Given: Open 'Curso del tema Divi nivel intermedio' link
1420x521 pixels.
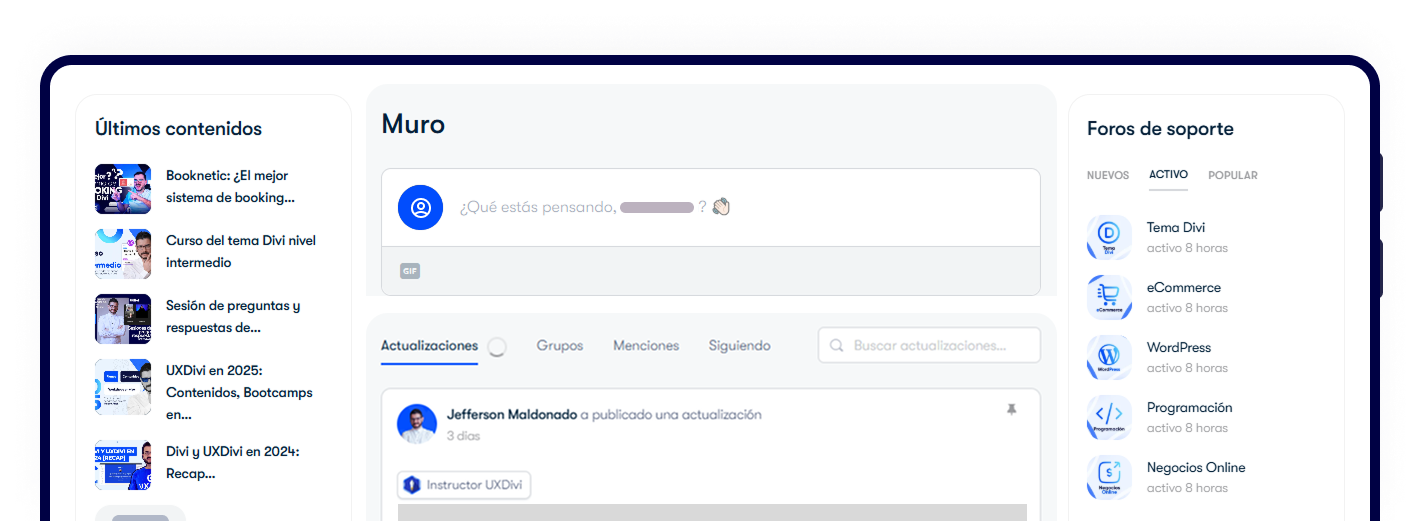Looking at the screenshot, I should tap(241, 252).
